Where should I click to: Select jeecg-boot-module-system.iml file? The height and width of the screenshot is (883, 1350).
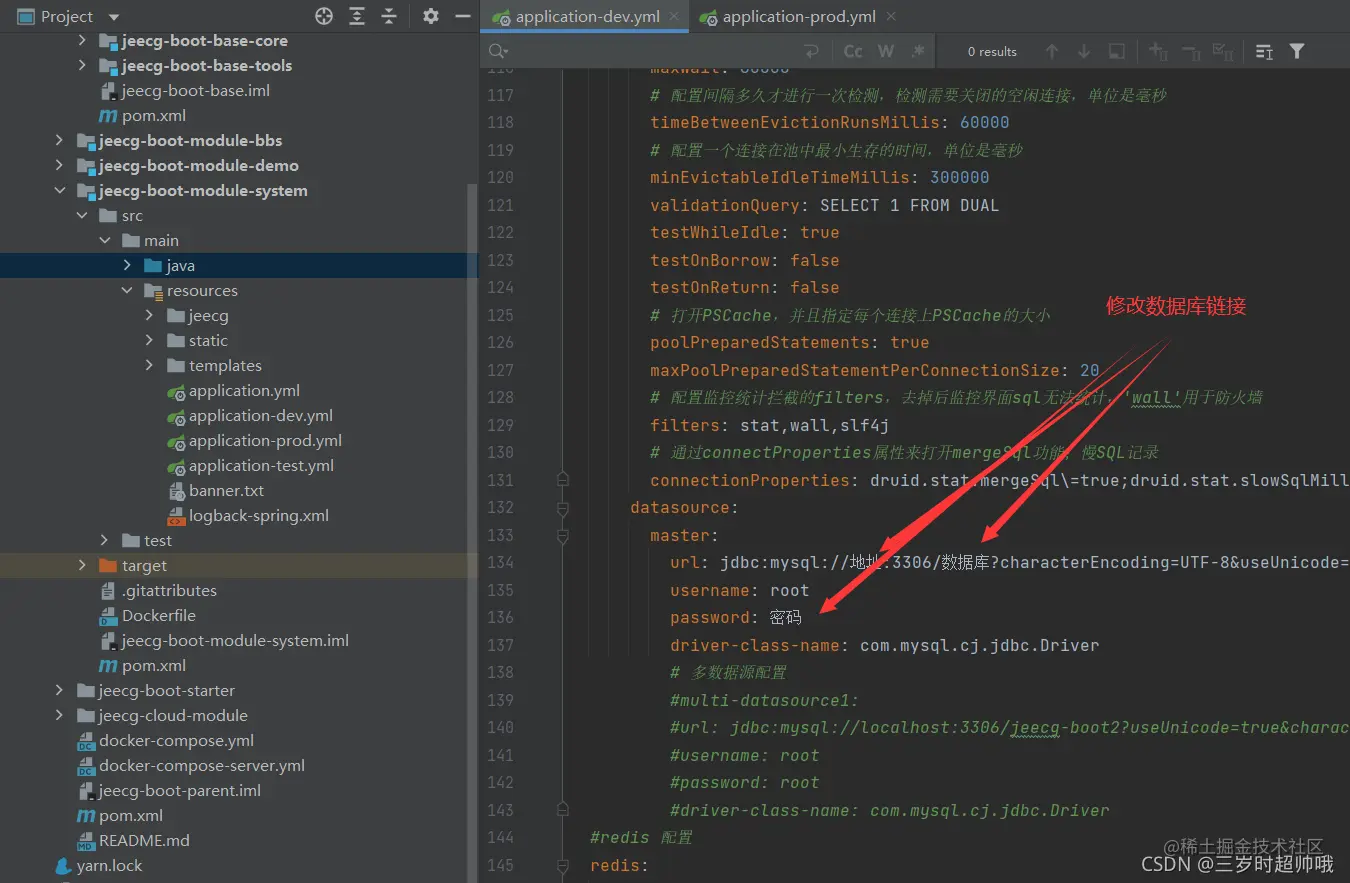235,641
